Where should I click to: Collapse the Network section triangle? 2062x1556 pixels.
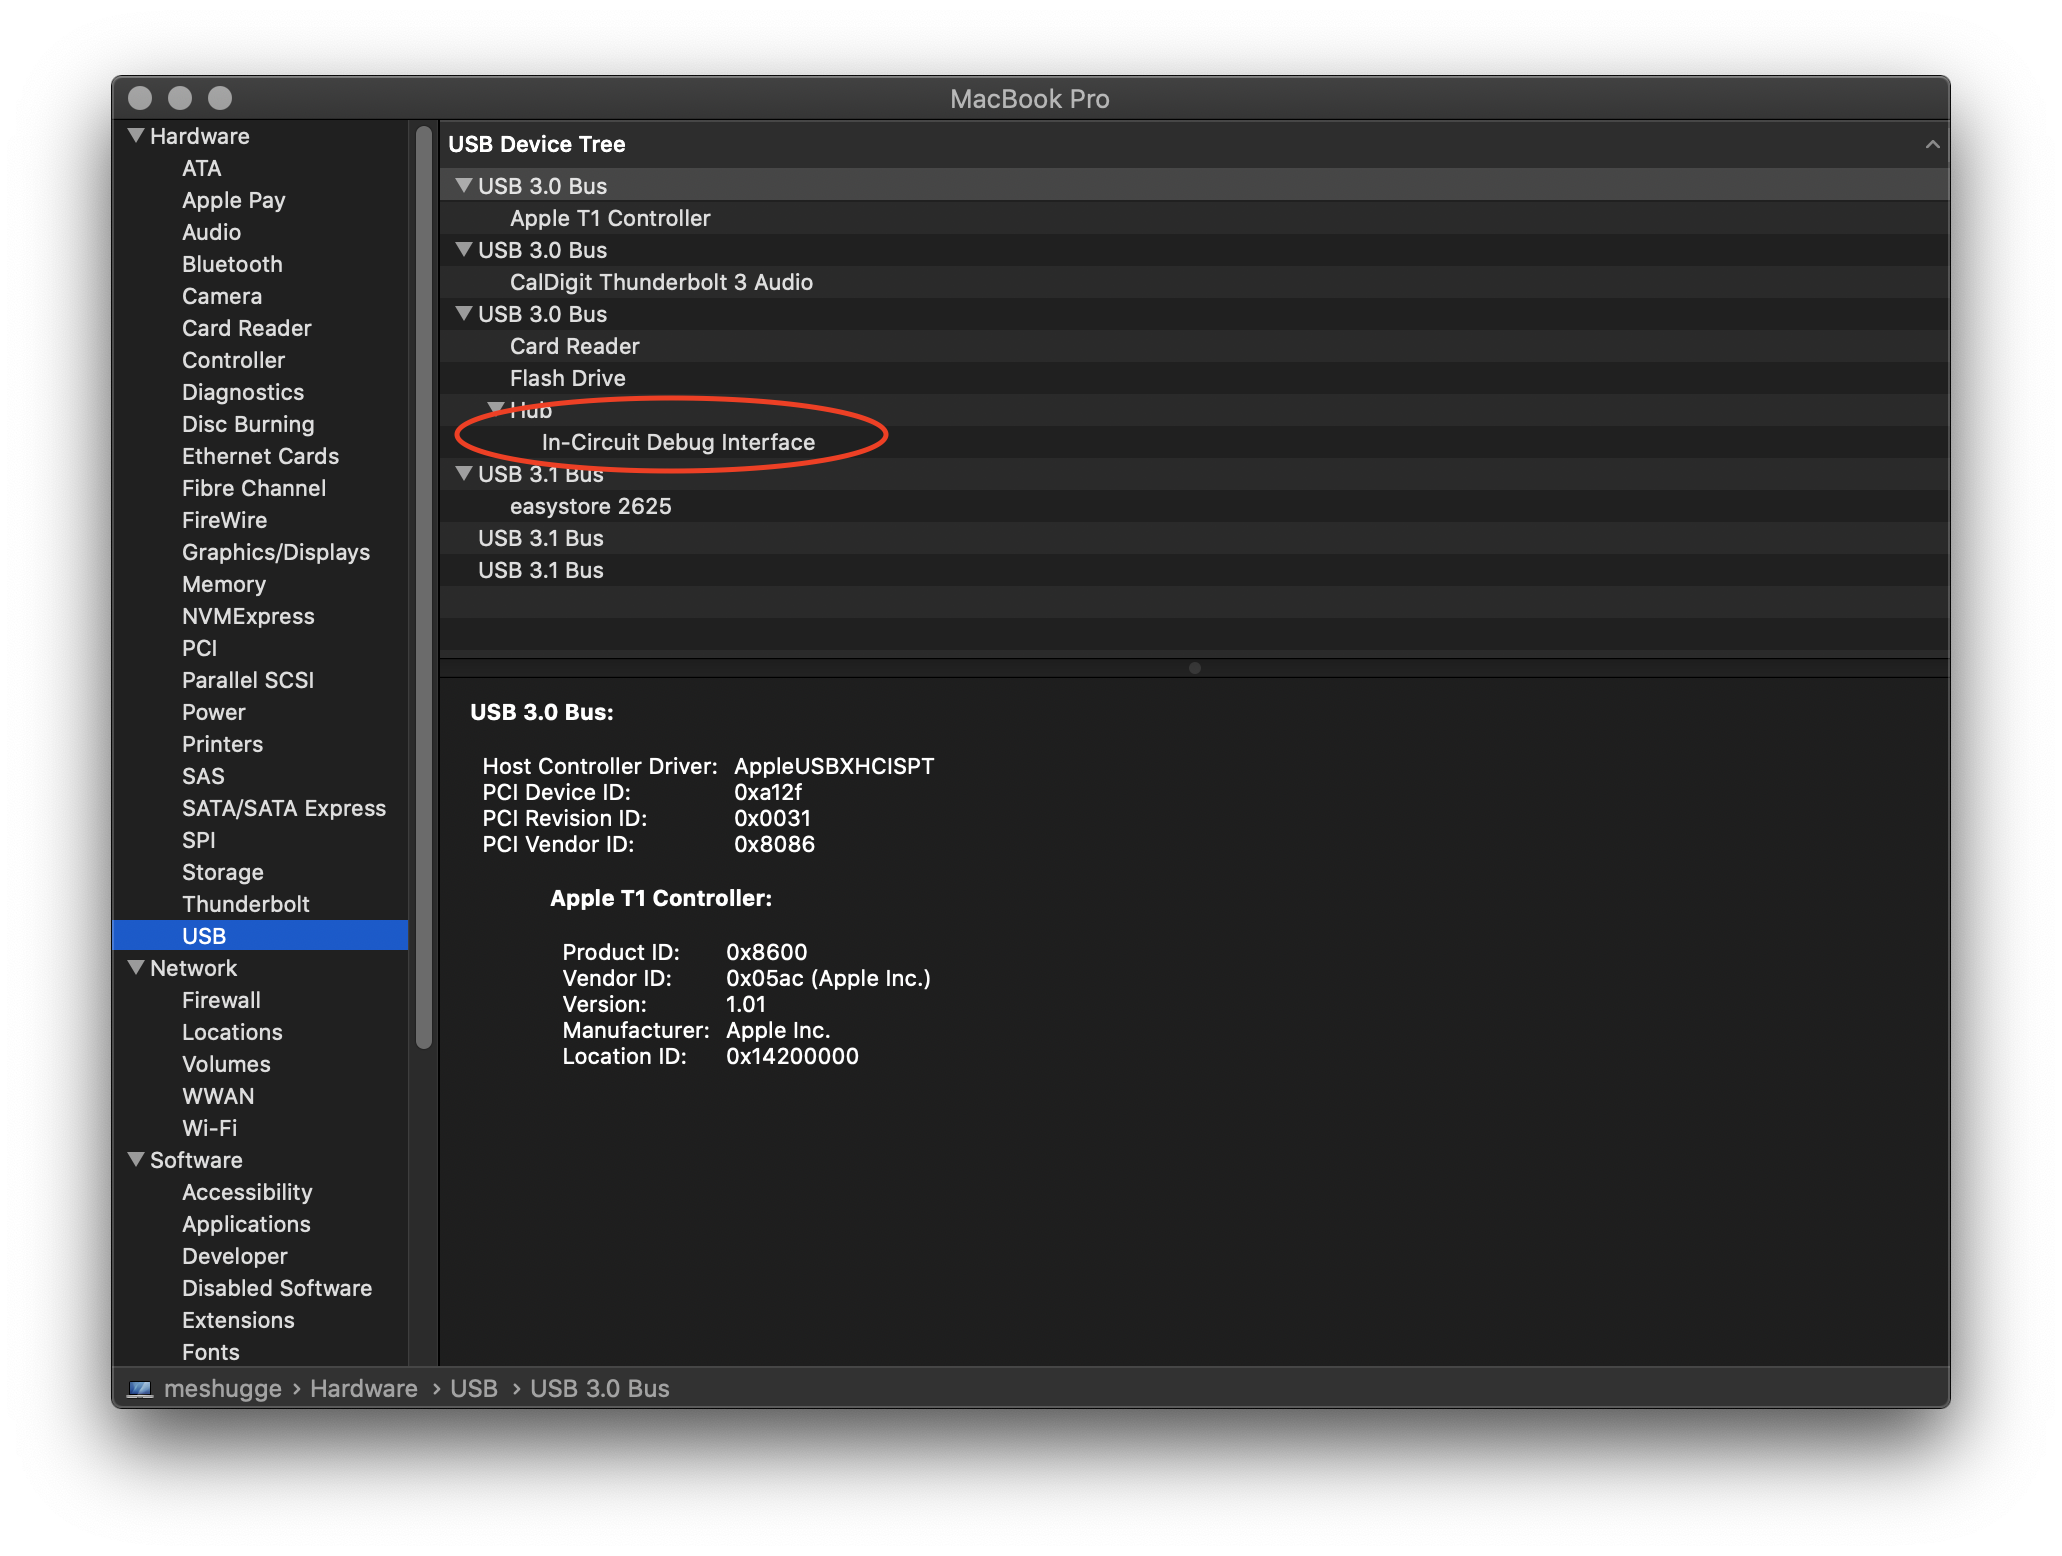(x=137, y=967)
